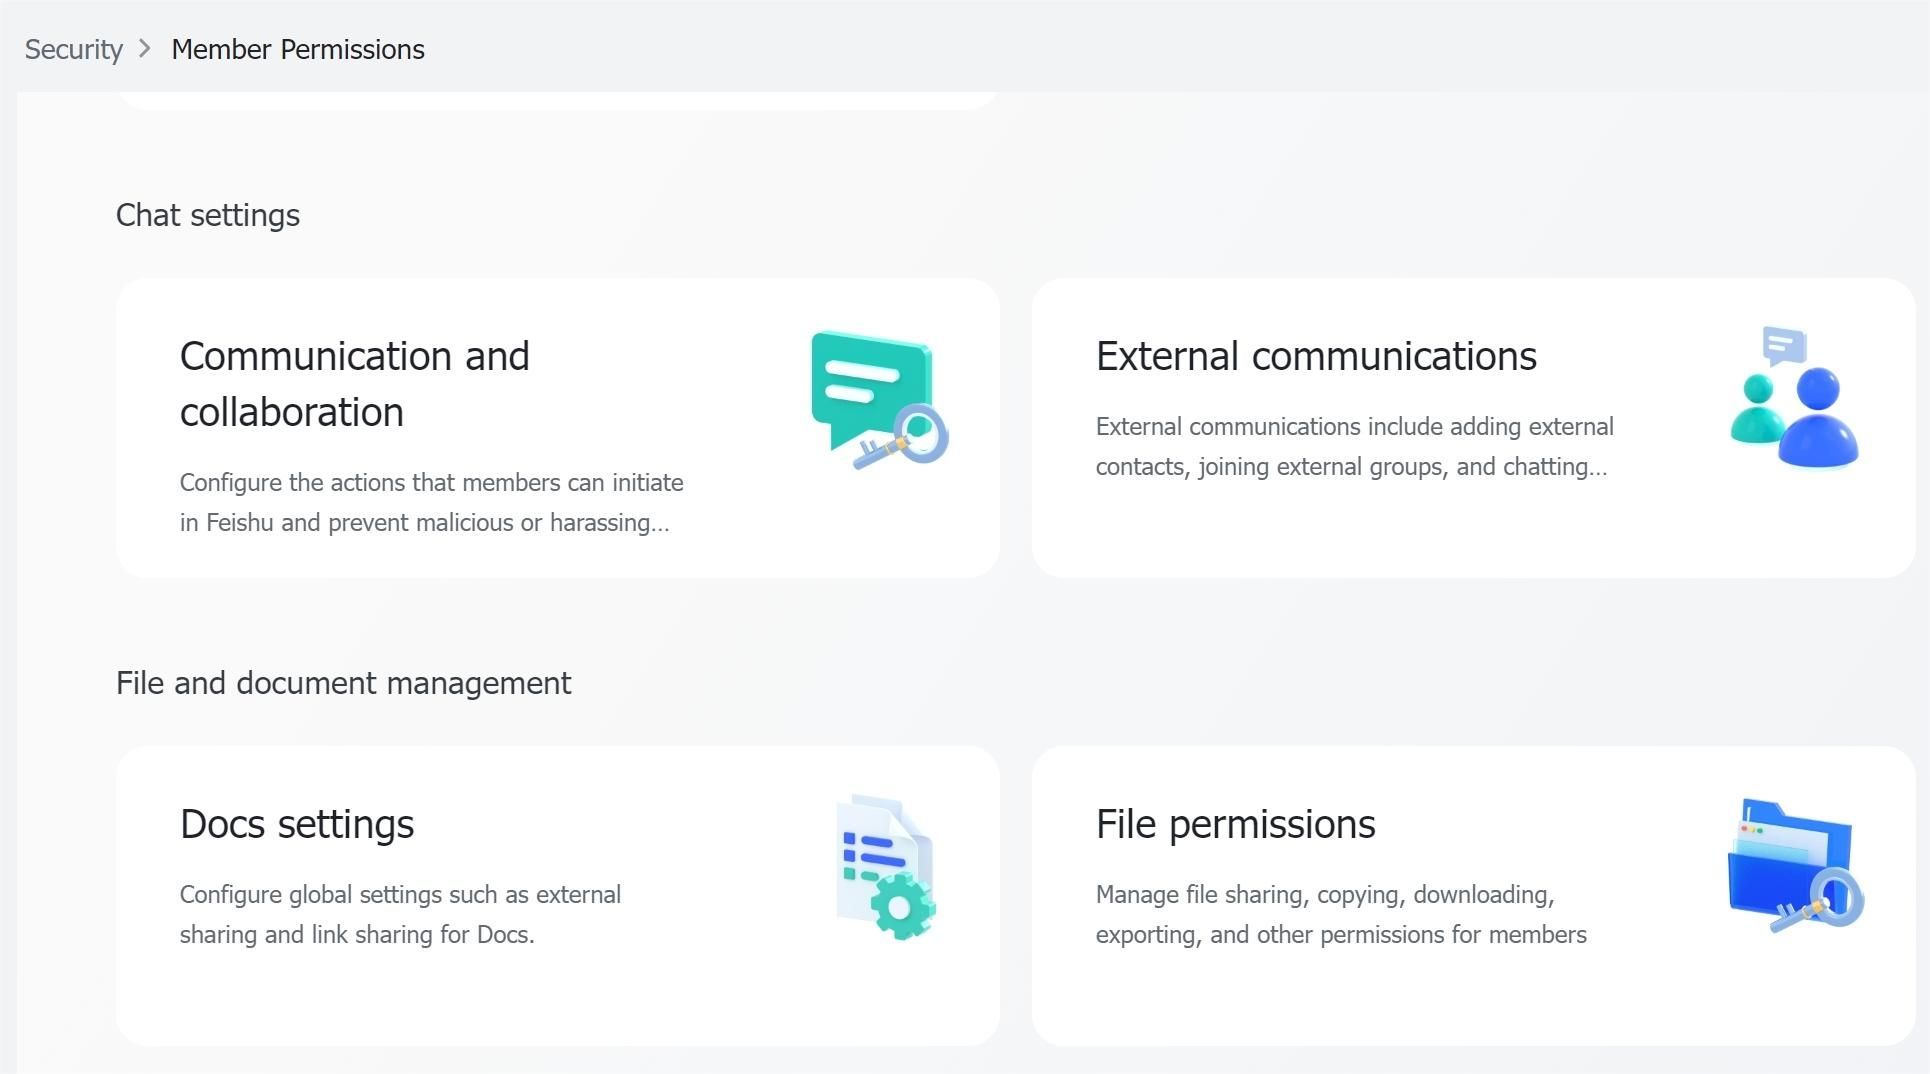Image resolution: width=1930 pixels, height=1074 pixels.
Task: Open the External communications settings card
Action: 1471,427
